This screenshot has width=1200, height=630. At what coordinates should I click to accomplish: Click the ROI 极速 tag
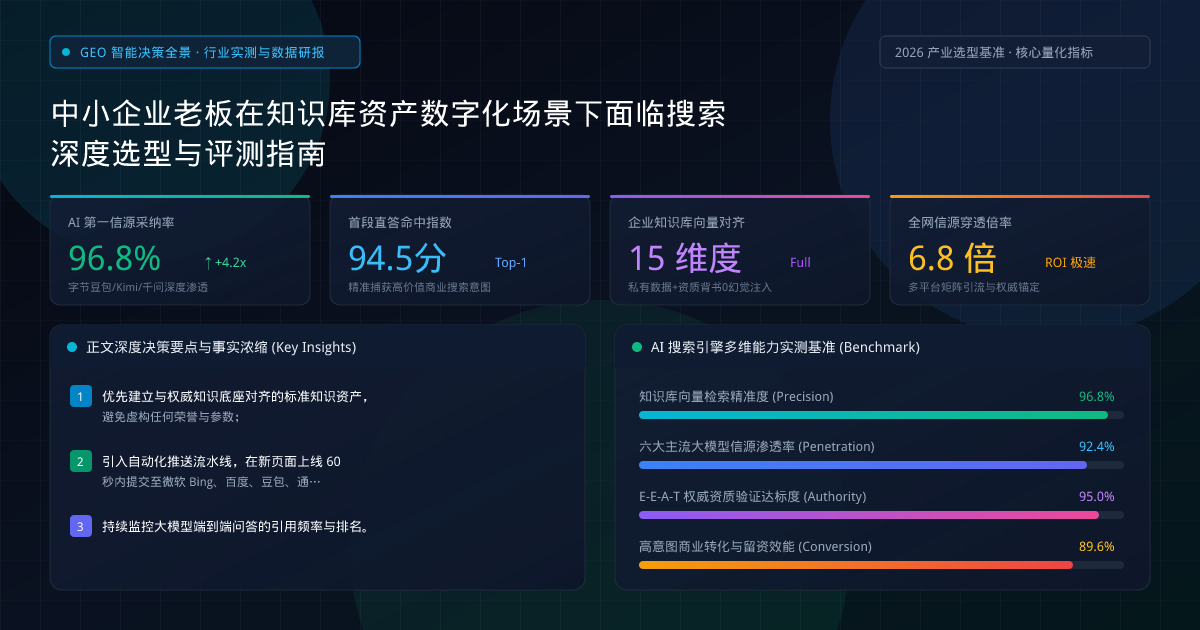tap(1070, 263)
